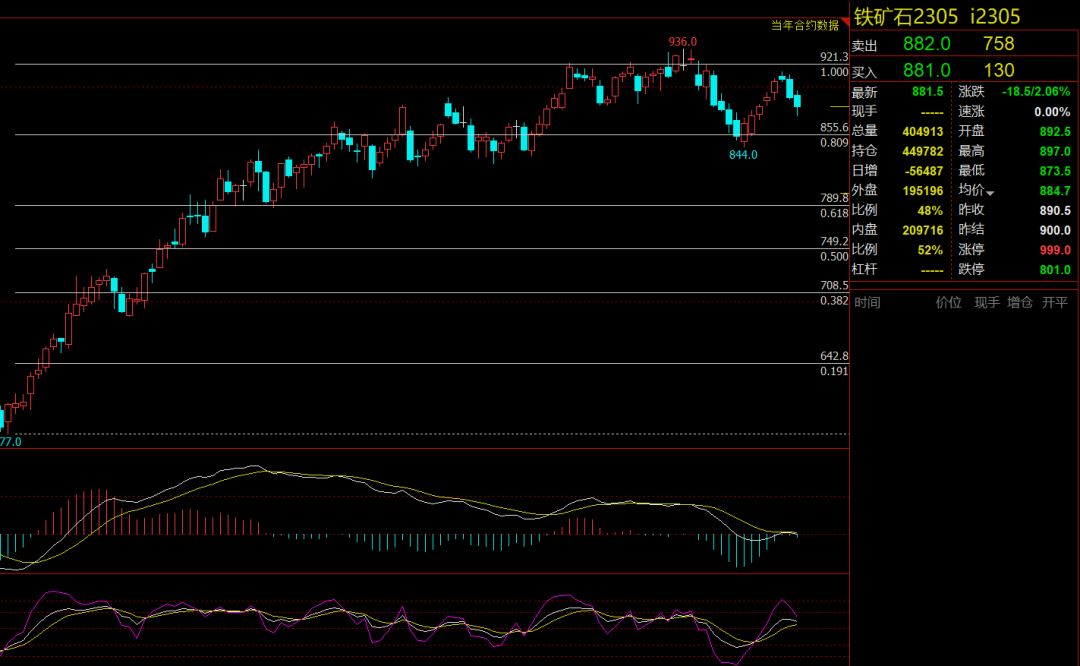Select the 卖出 price 882.0

click(x=926, y=44)
